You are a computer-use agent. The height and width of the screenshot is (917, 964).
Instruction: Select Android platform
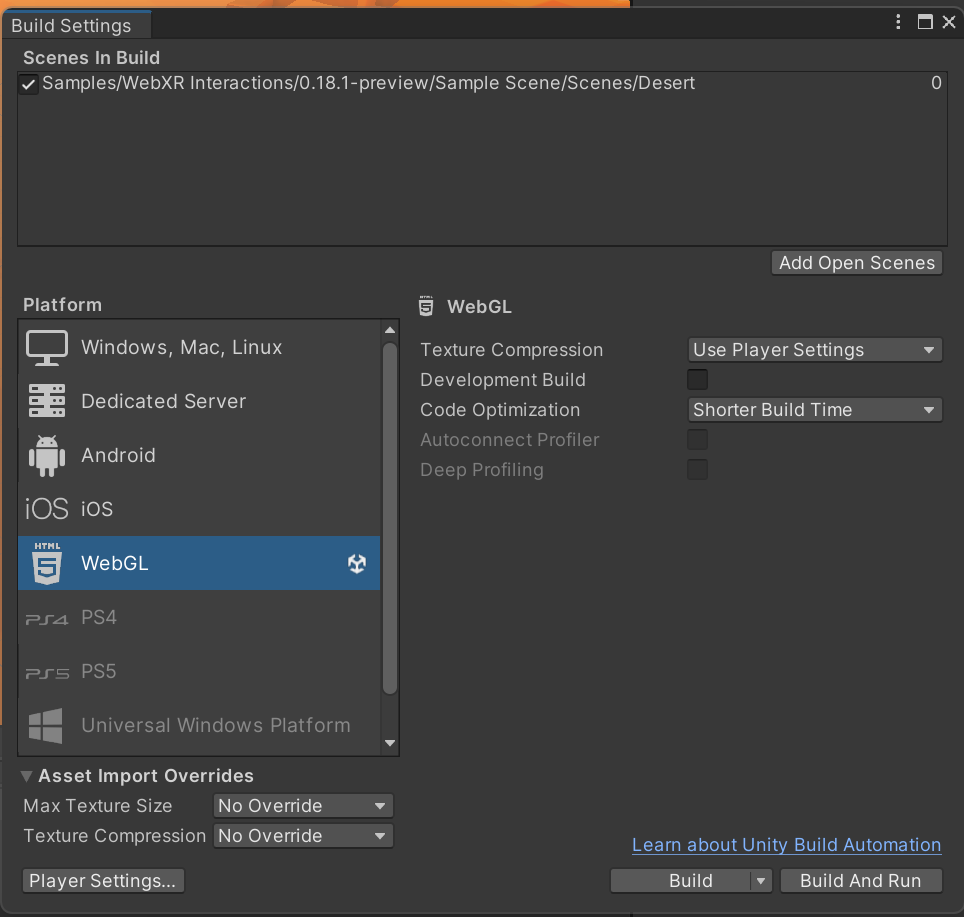(x=199, y=455)
